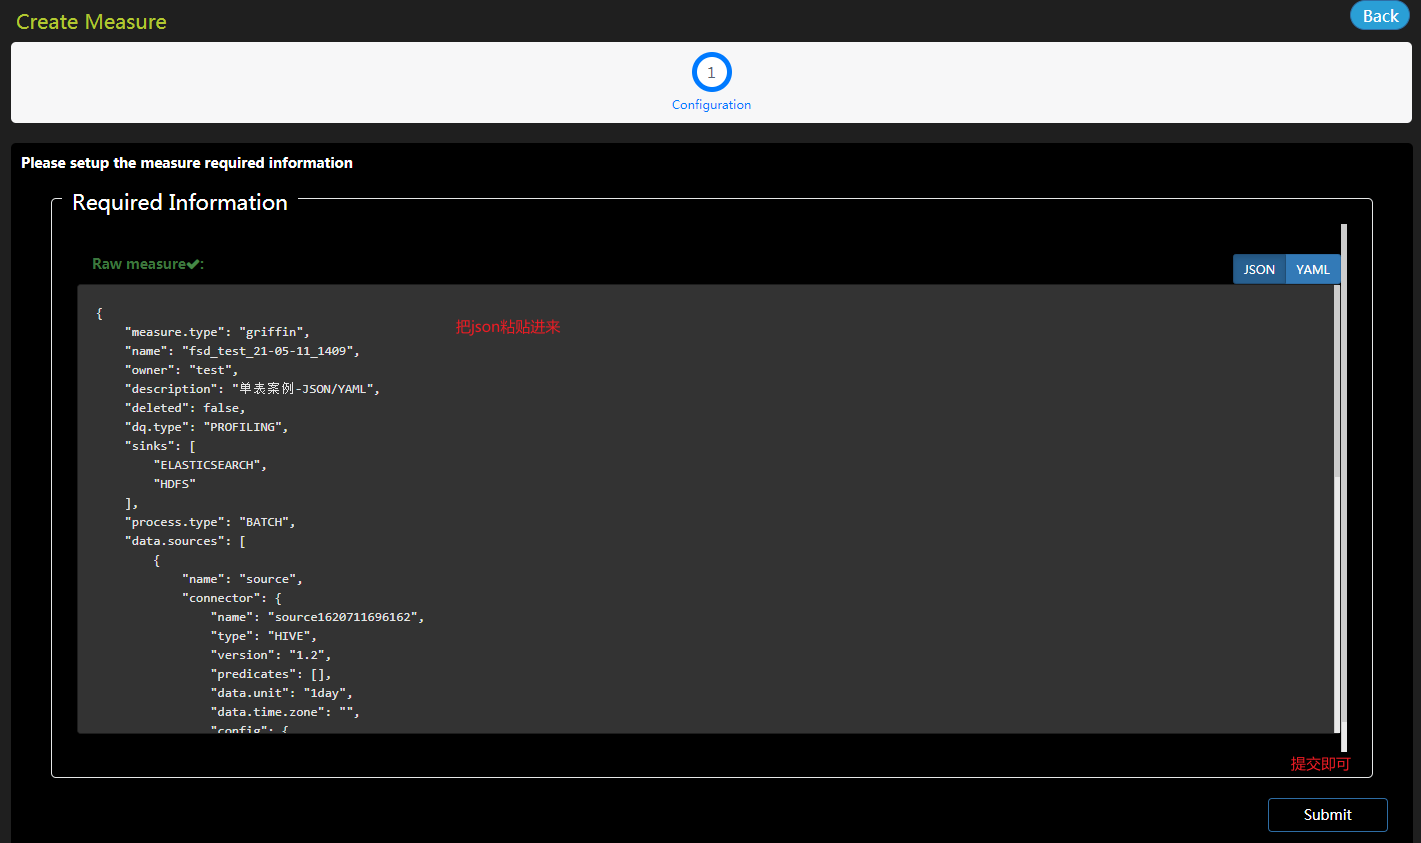Click the "HDFS" sink entry
The image size is (1421, 843).
[174, 484]
